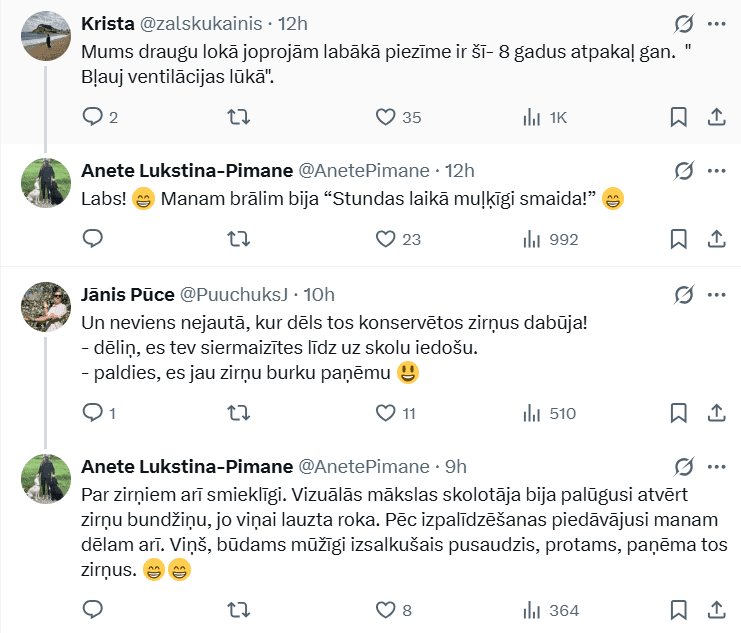View analytics on Anete's 992-view tweet
Viewport: 741px width, 633px height.
pos(533,239)
